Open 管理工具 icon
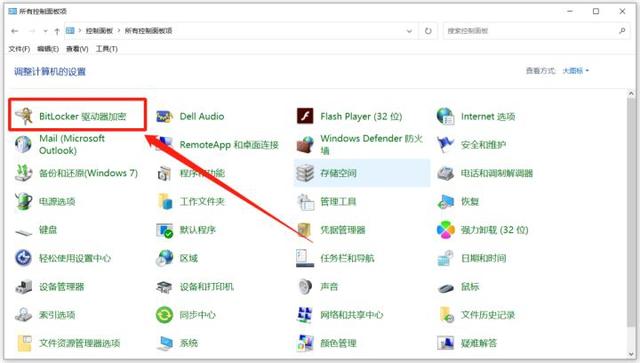 pyautogui.click(x=306, y=202)
